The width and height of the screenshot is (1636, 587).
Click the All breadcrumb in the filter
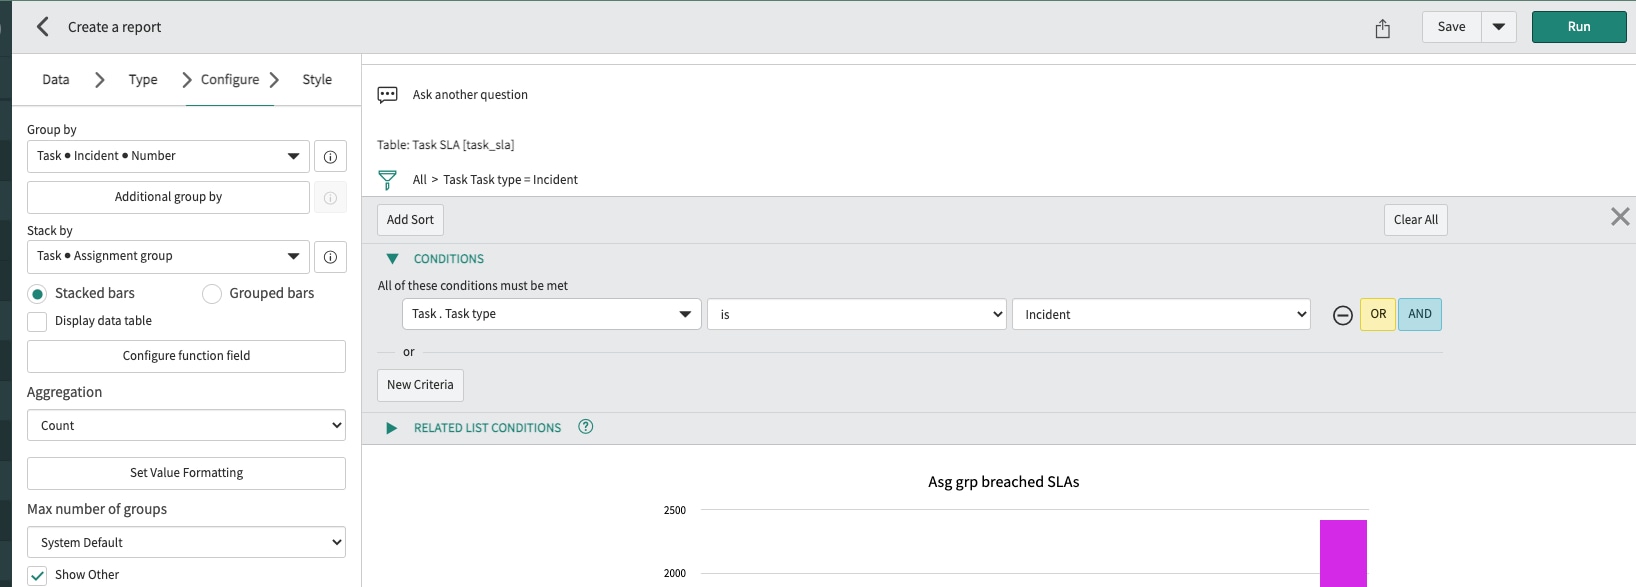(x=419, y=180)
